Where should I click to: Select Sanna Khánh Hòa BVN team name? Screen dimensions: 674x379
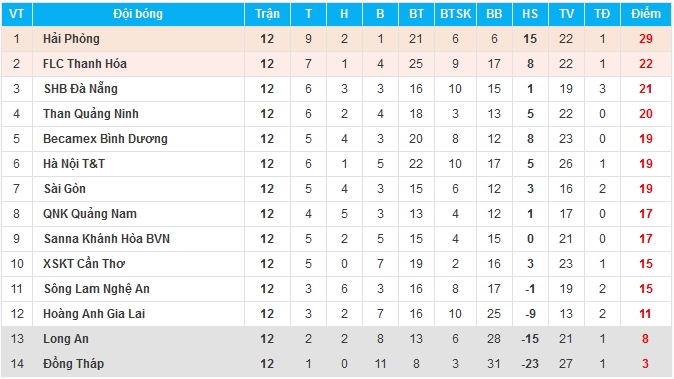click(107, 238)
